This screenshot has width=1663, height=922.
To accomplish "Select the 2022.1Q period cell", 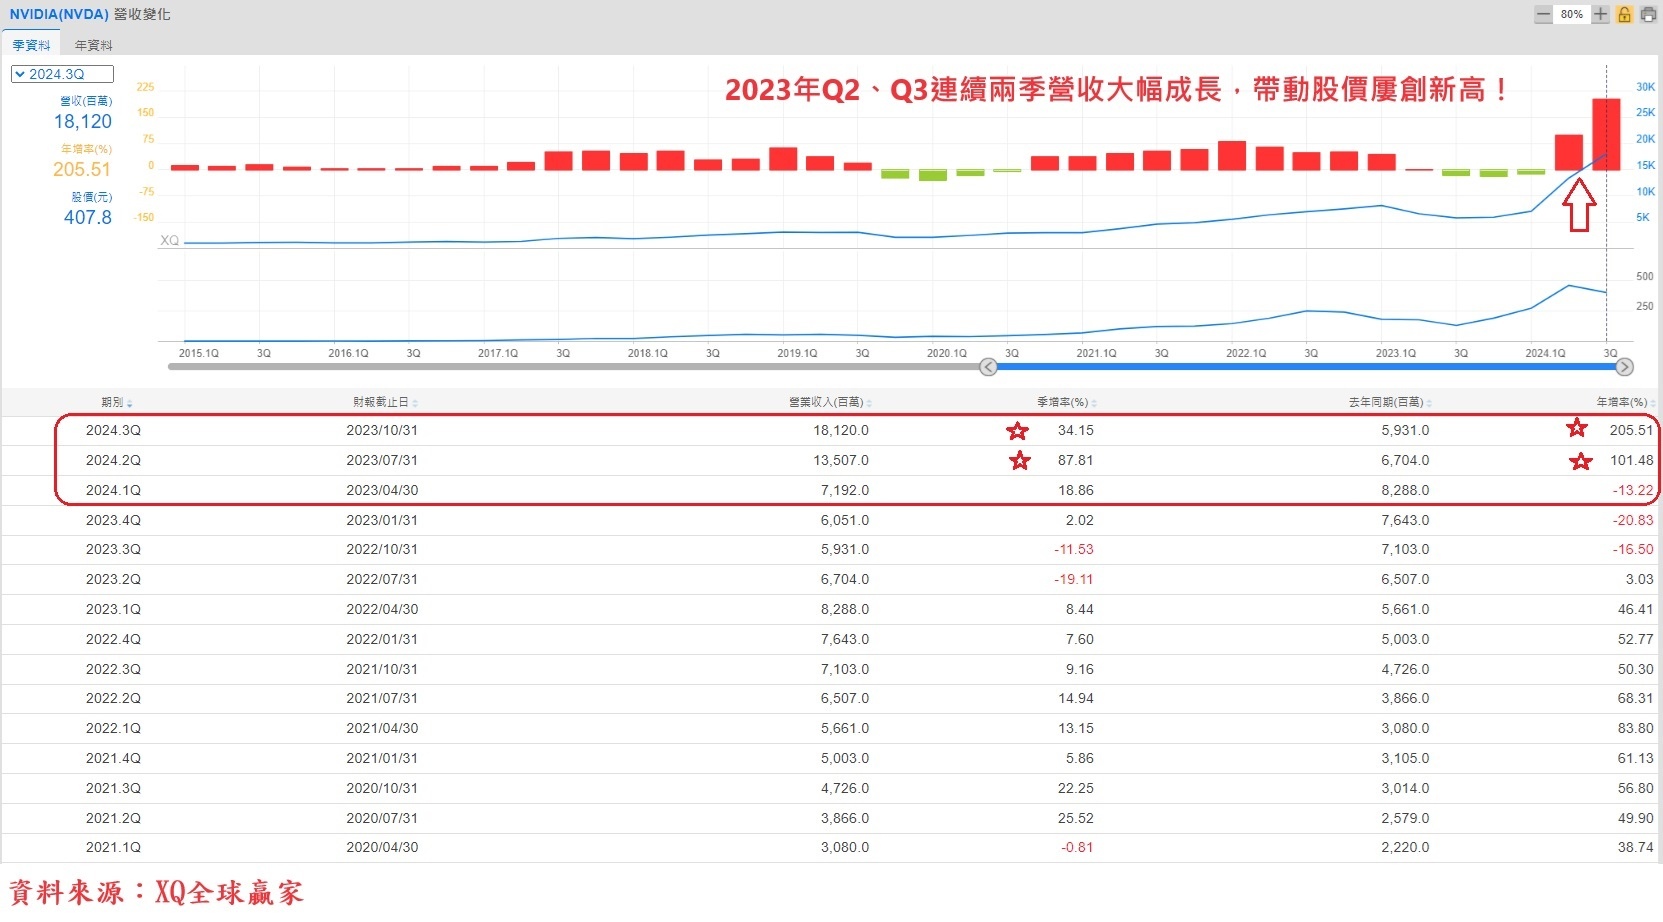I will pyautogui.click(x=113, y=728).
